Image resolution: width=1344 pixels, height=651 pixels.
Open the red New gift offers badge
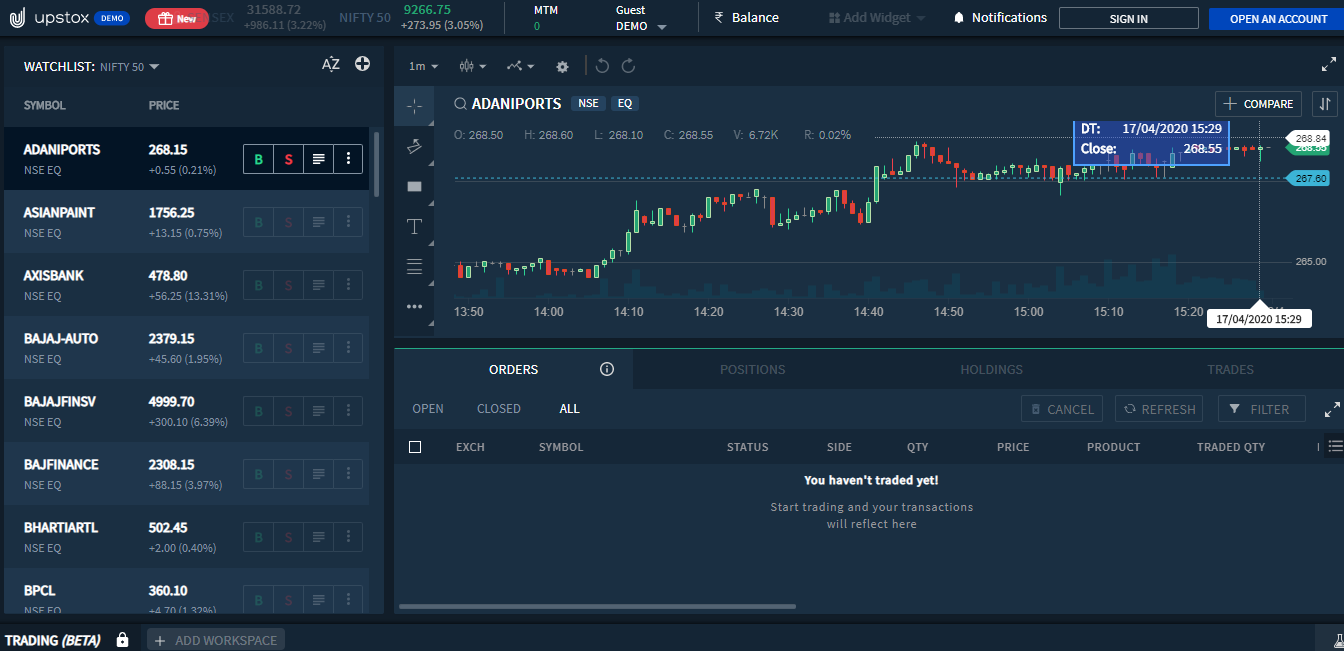coord(177,18)
